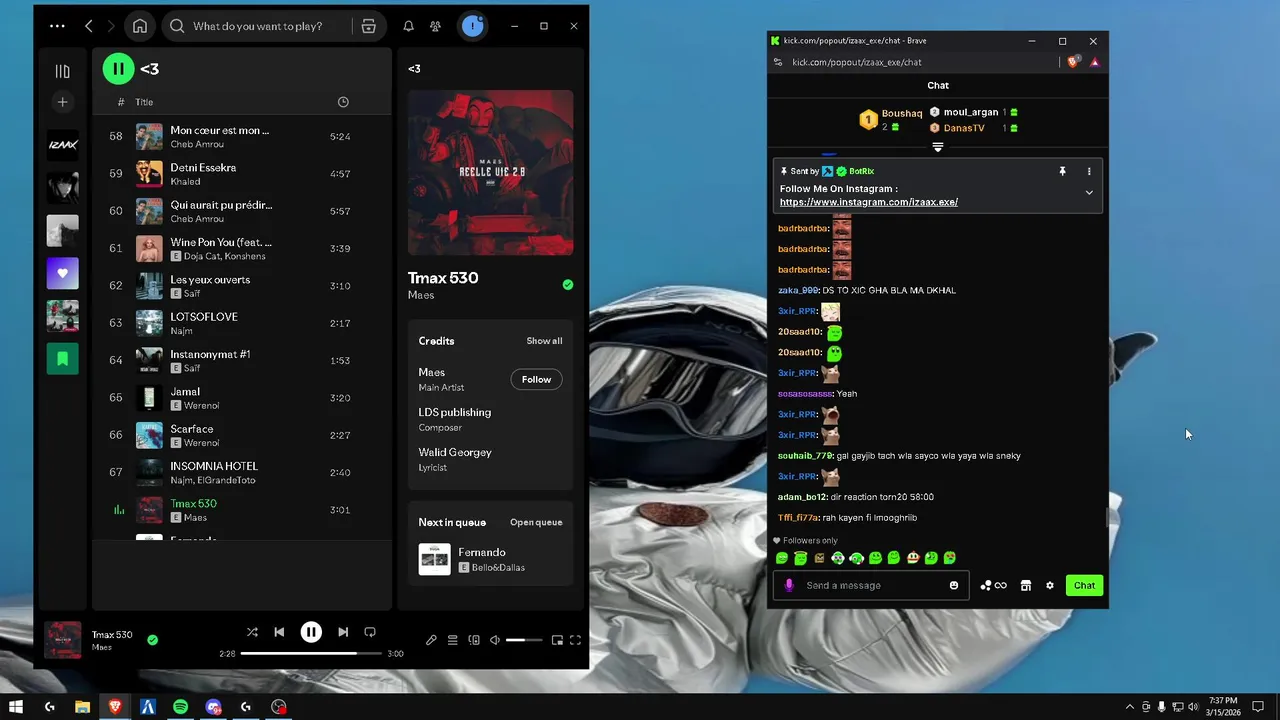Seek on the song progress bar

click(311, 653)
